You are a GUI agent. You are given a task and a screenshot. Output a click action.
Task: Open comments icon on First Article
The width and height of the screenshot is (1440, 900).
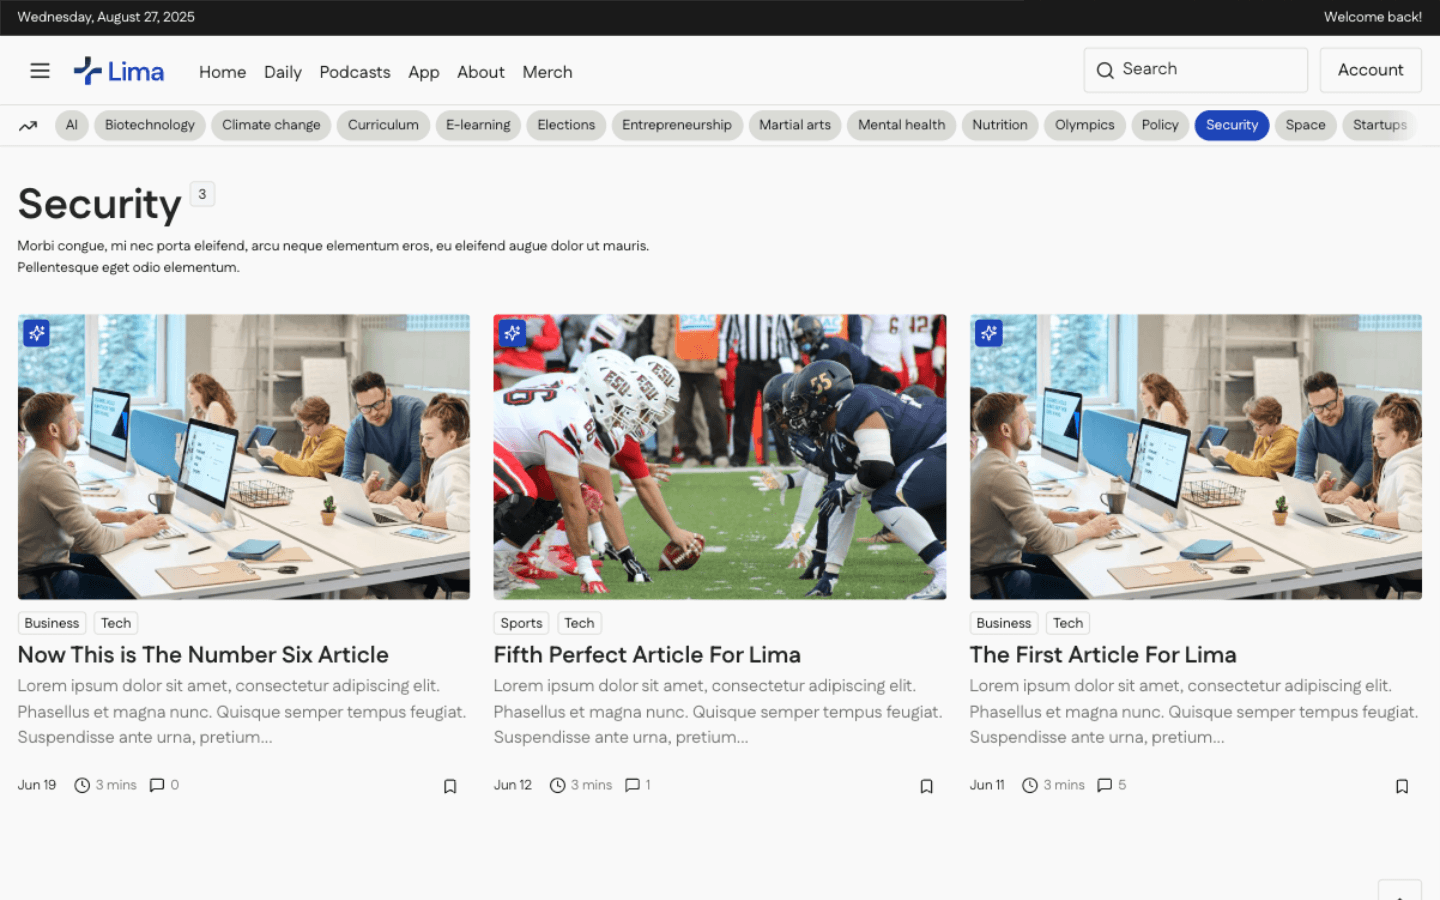point(1104,785)
